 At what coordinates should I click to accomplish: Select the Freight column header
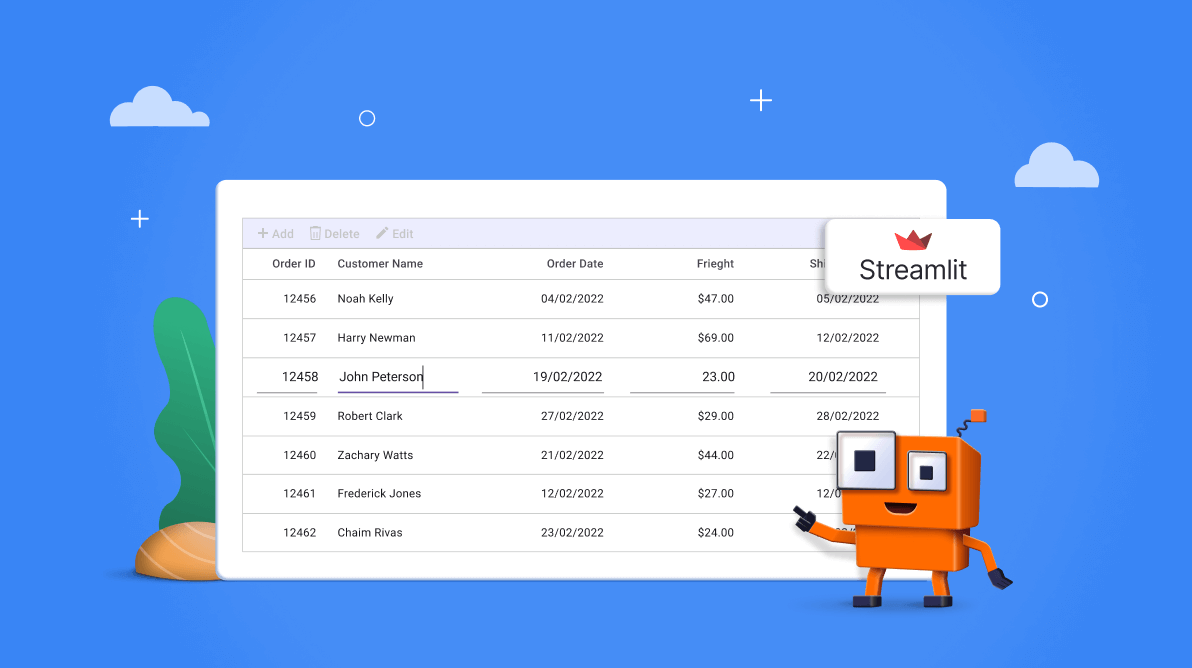click(x=715, y=263)
